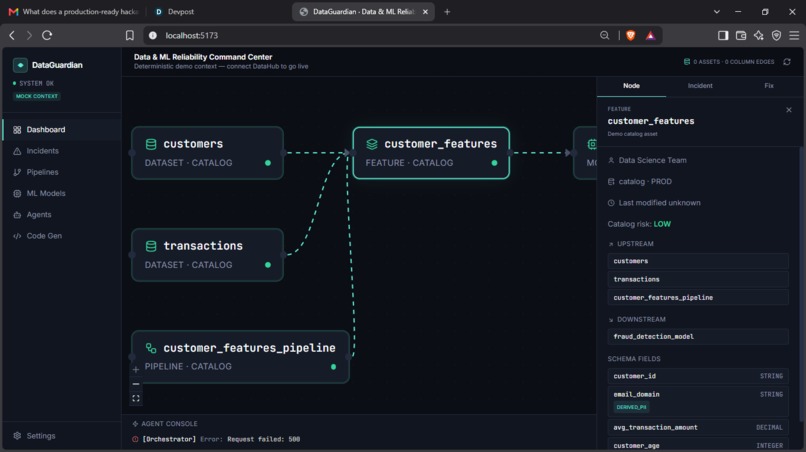Open Brave Rewards triangle icon
The image size is (806, 452).
click(650, 35)
